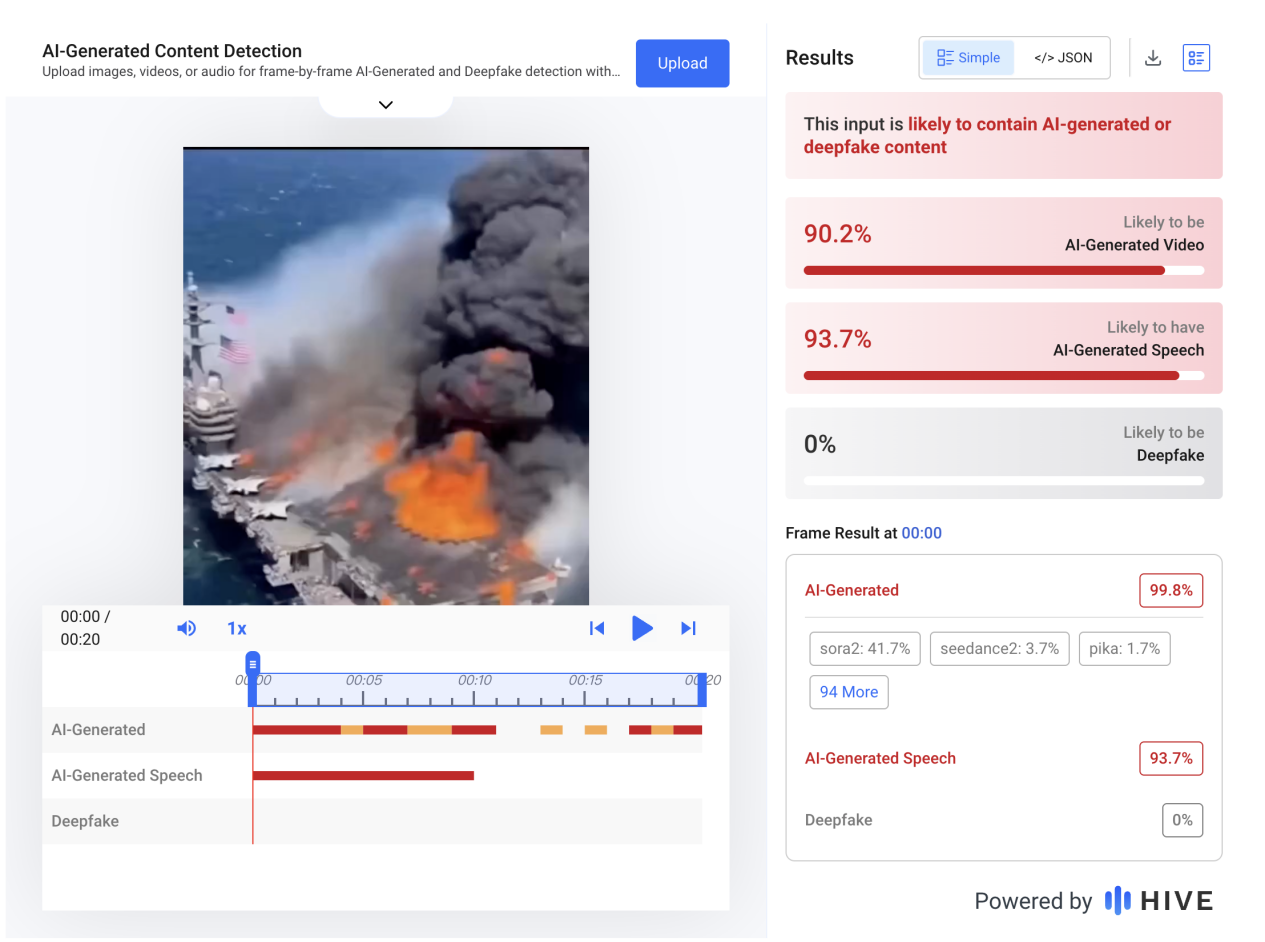Skip to previous frame icon
Viewport: 1265px width, 942px height.
(597, 628)
